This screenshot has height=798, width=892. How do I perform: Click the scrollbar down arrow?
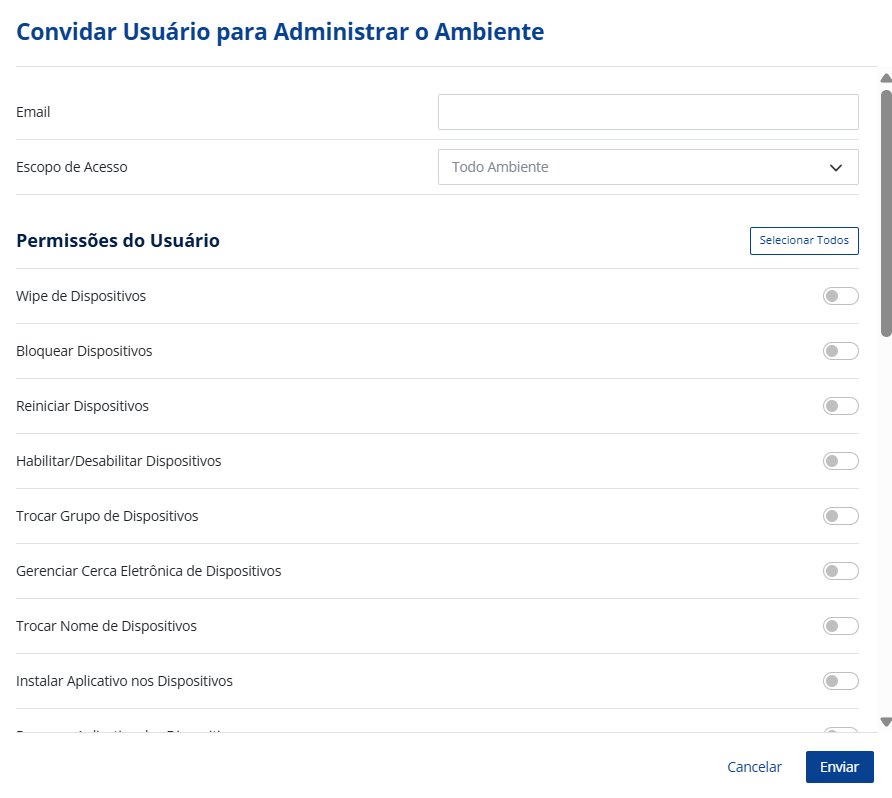pyautogui.click(x=885, y=721)
